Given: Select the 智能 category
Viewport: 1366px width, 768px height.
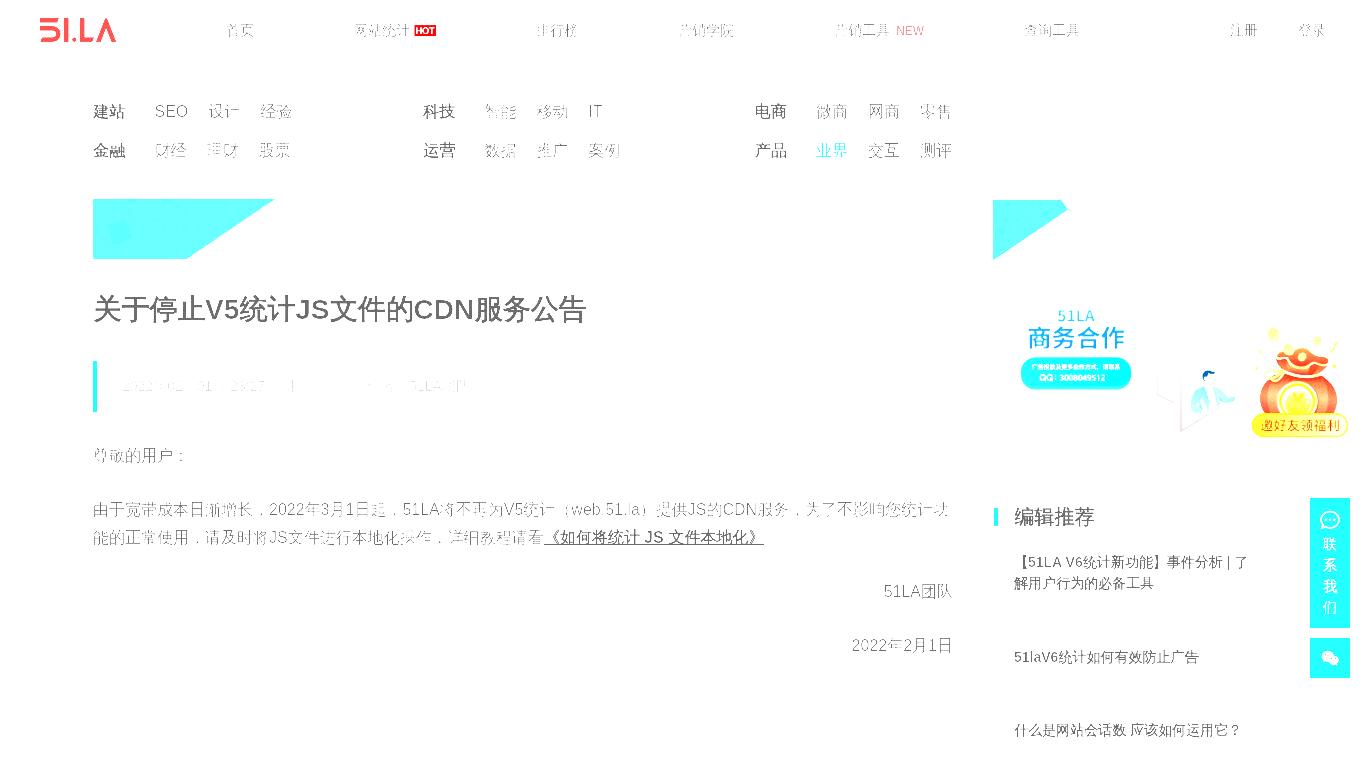Looking at the screenshot, I should coord(501,111).
